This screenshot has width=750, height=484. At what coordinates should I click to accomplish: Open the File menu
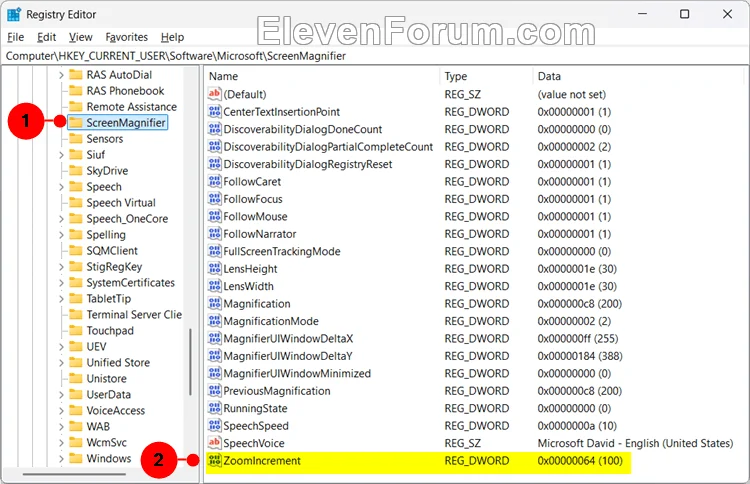click(15, 37)
